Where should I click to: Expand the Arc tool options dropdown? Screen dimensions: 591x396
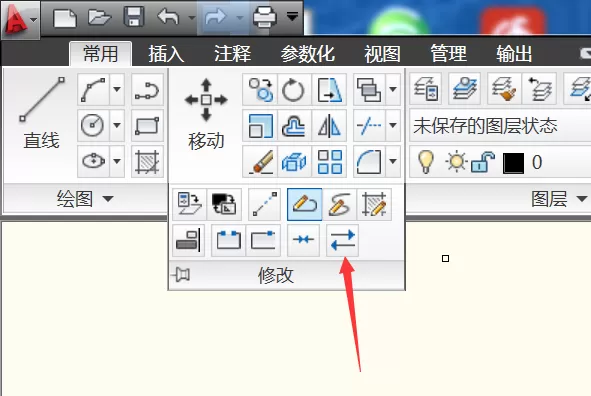[117, 90]
